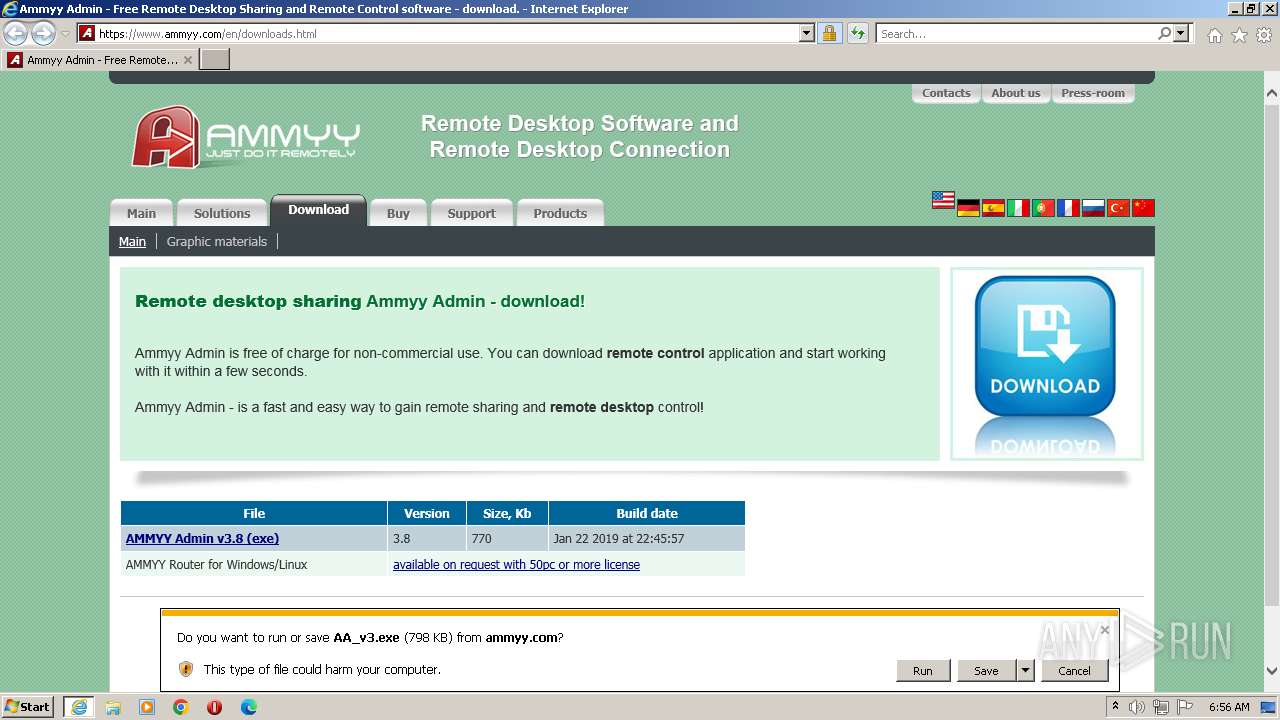Viewport: 1280px width, 720px height.
Task: Download AMMYY Admin v3.8 (exe) link
Action: [202, 538]
